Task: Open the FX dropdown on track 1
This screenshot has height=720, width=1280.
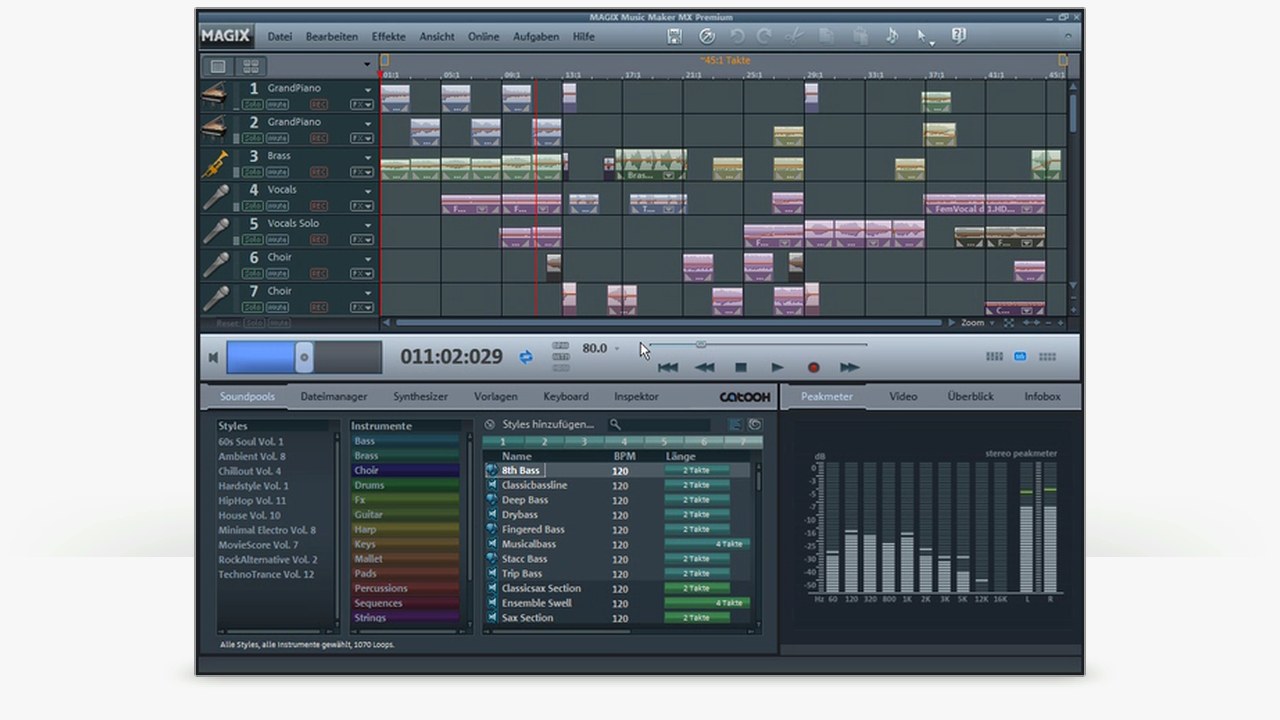Action: (x=361, y=104)
